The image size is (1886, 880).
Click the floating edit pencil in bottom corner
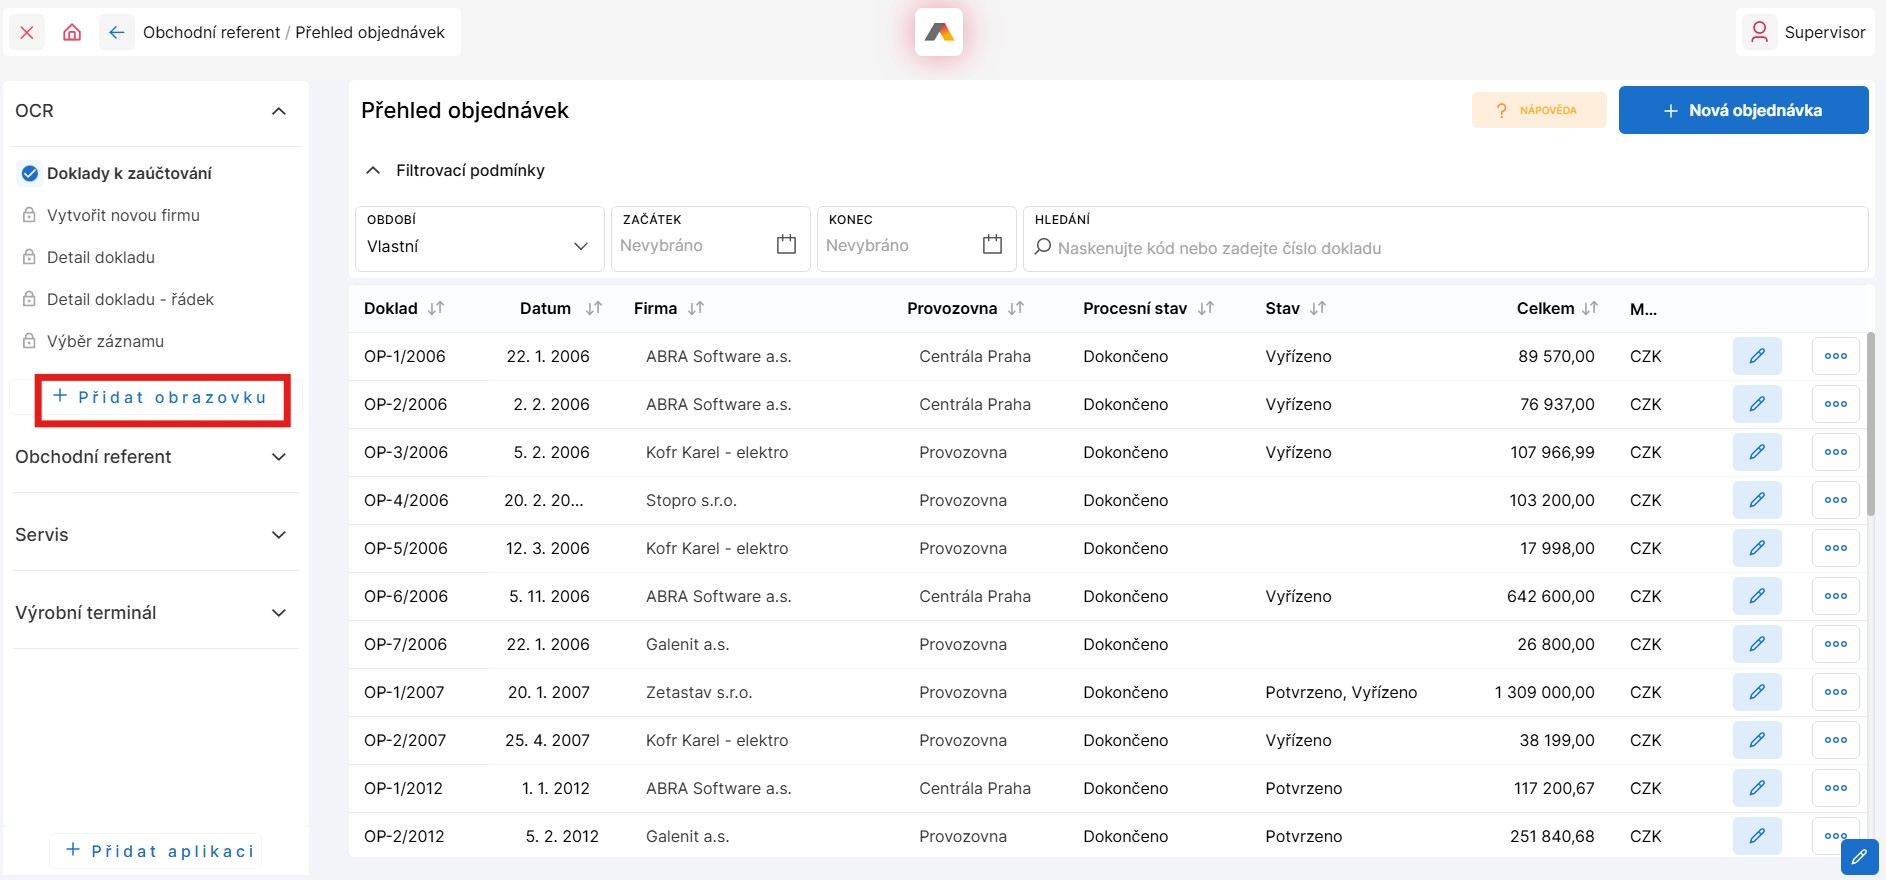pos(1859,857)
